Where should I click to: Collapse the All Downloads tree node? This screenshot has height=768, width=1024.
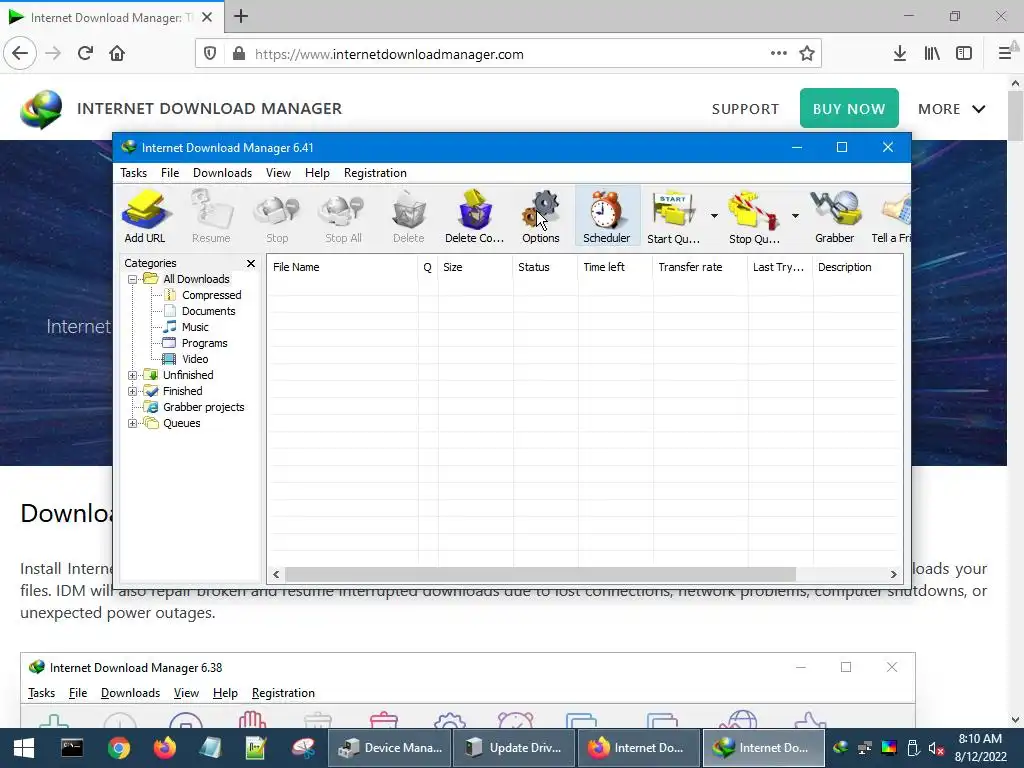click(x=133, y=280)
